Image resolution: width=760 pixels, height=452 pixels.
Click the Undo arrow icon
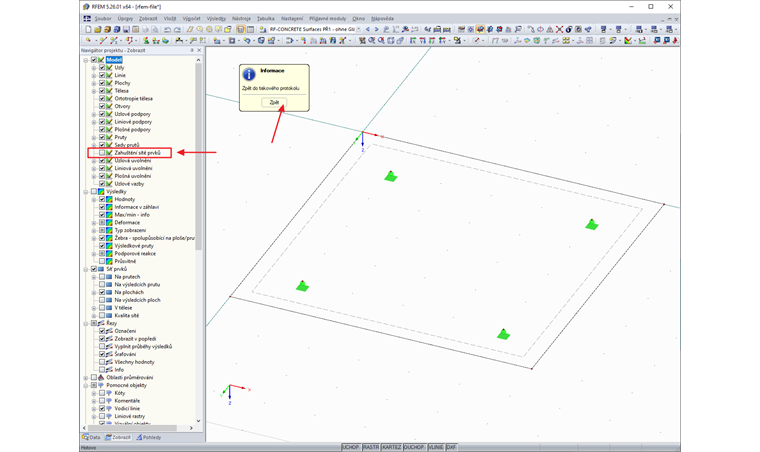point(167,30)
